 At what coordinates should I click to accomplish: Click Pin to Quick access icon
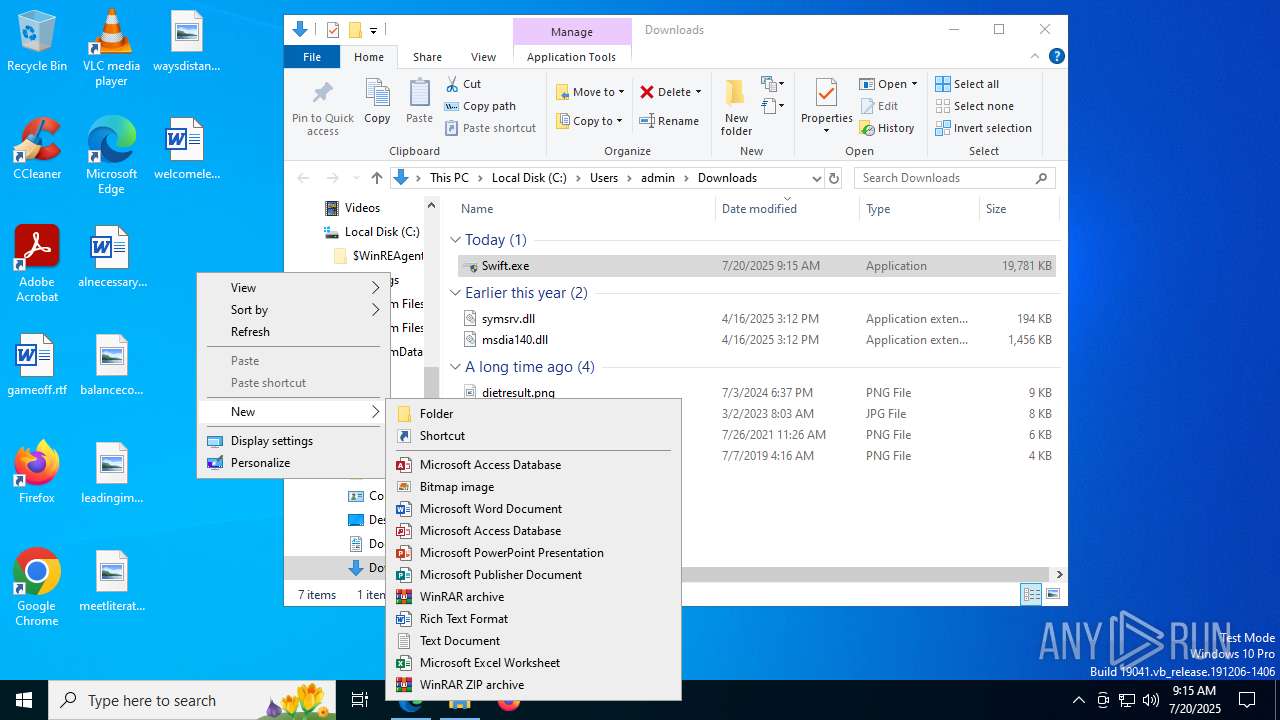pyautogui.click(x=322, y=108)
